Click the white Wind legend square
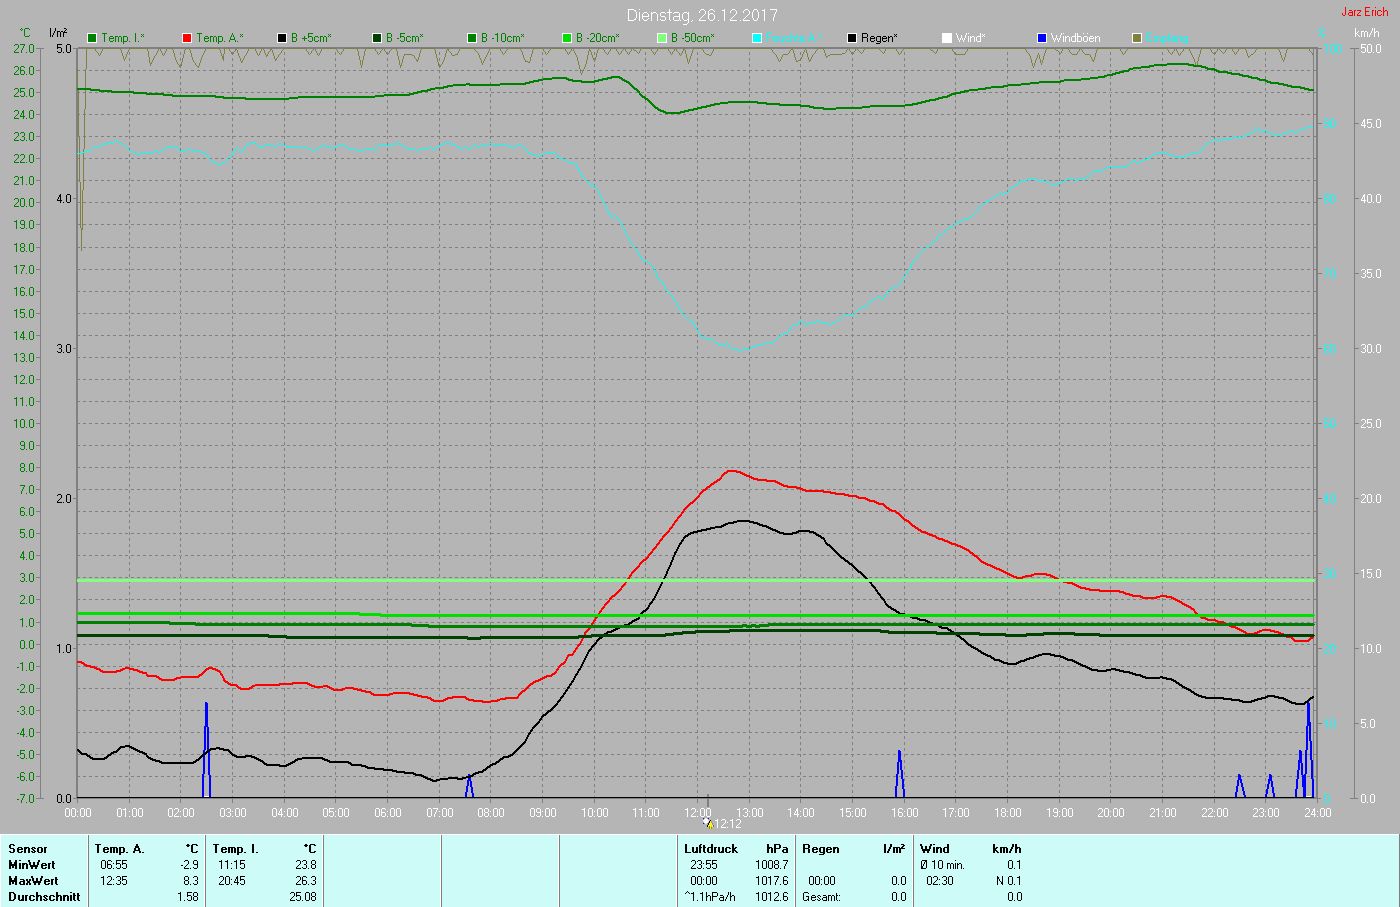The width and height of the screenshot is (1400, 907). 947,38
